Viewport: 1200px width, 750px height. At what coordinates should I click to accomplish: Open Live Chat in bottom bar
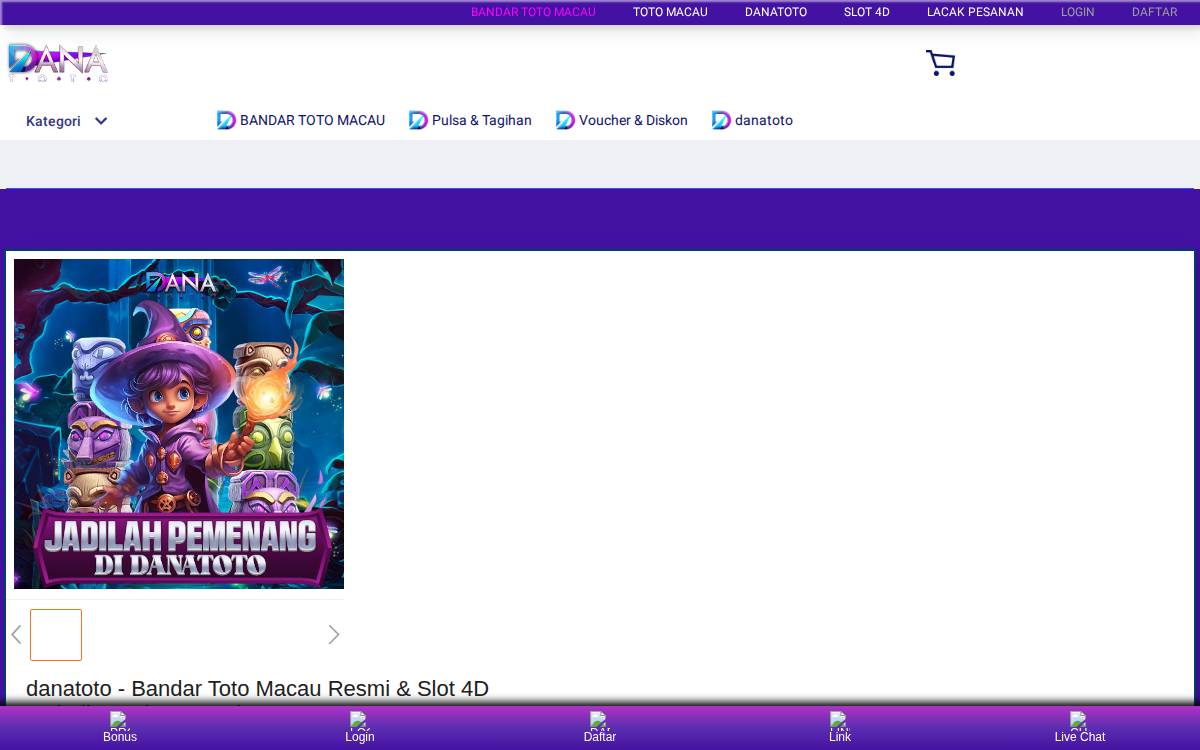tap(1080, 728)
